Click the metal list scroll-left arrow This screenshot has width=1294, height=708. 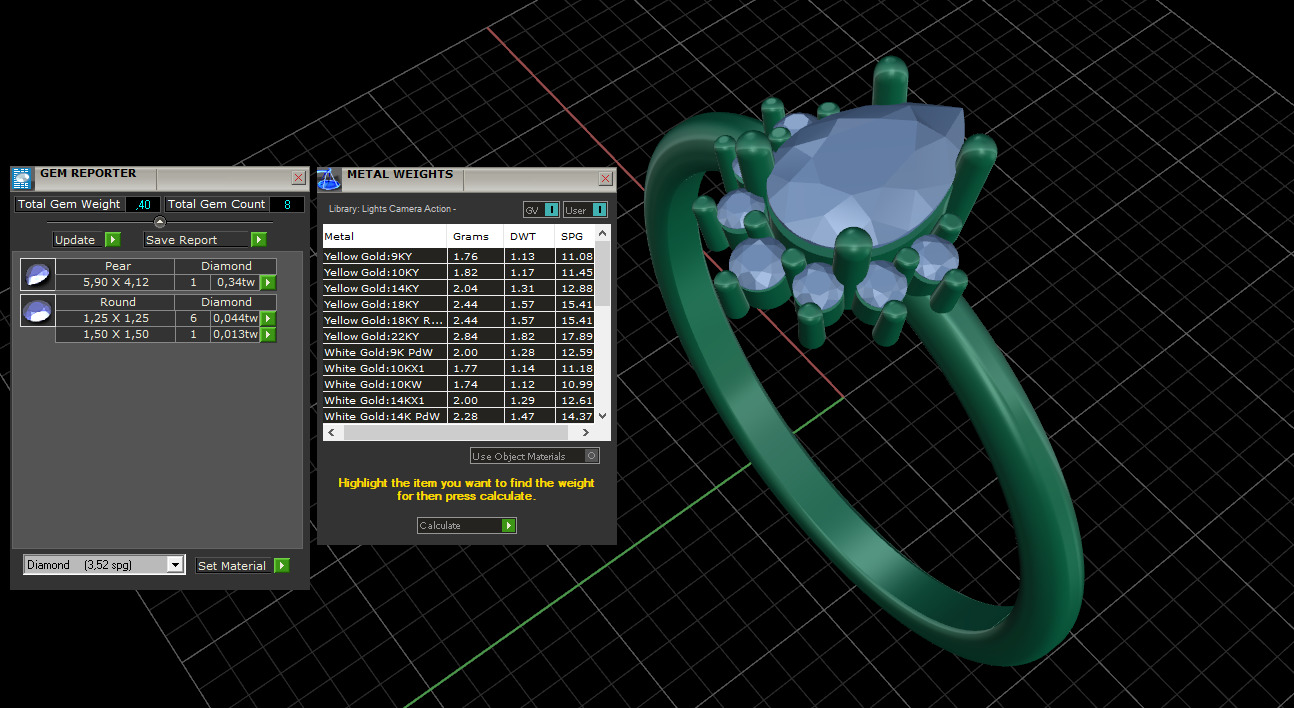(x=331, y=432)
